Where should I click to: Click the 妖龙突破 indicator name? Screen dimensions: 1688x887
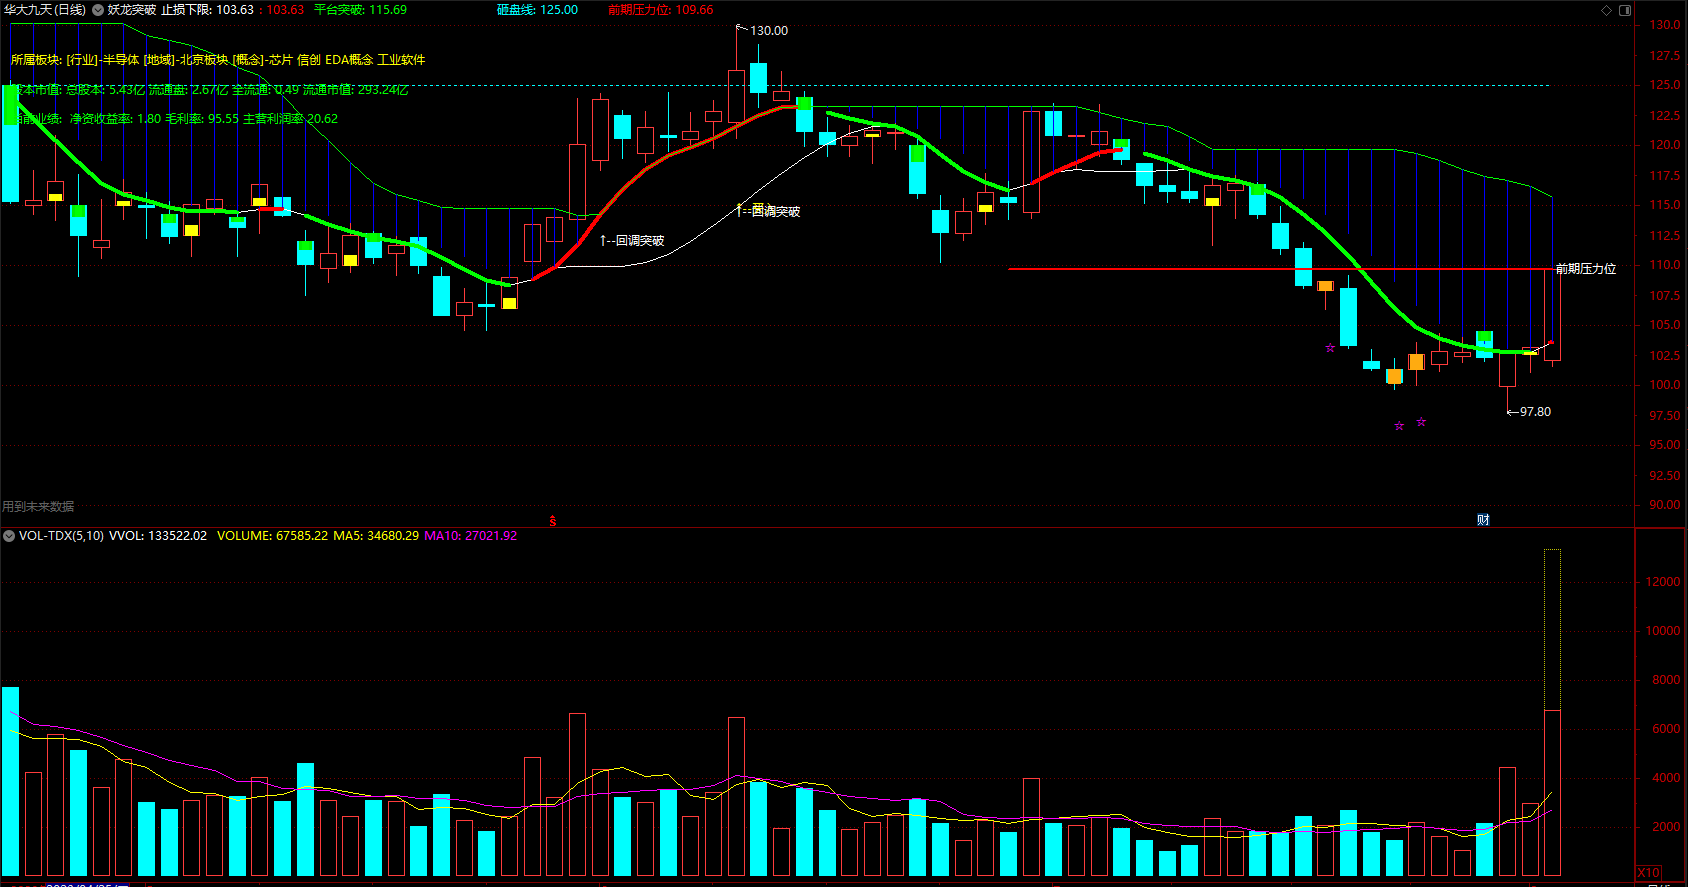click(x=132, y=10)
